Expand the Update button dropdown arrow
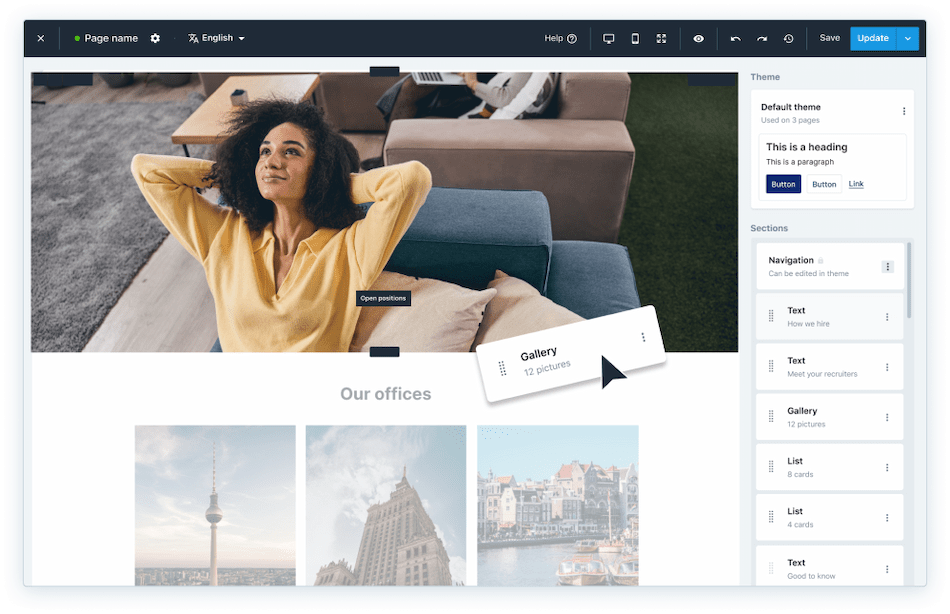The width and height of the screenshot is (950, 614). click(x=907, y=38)
